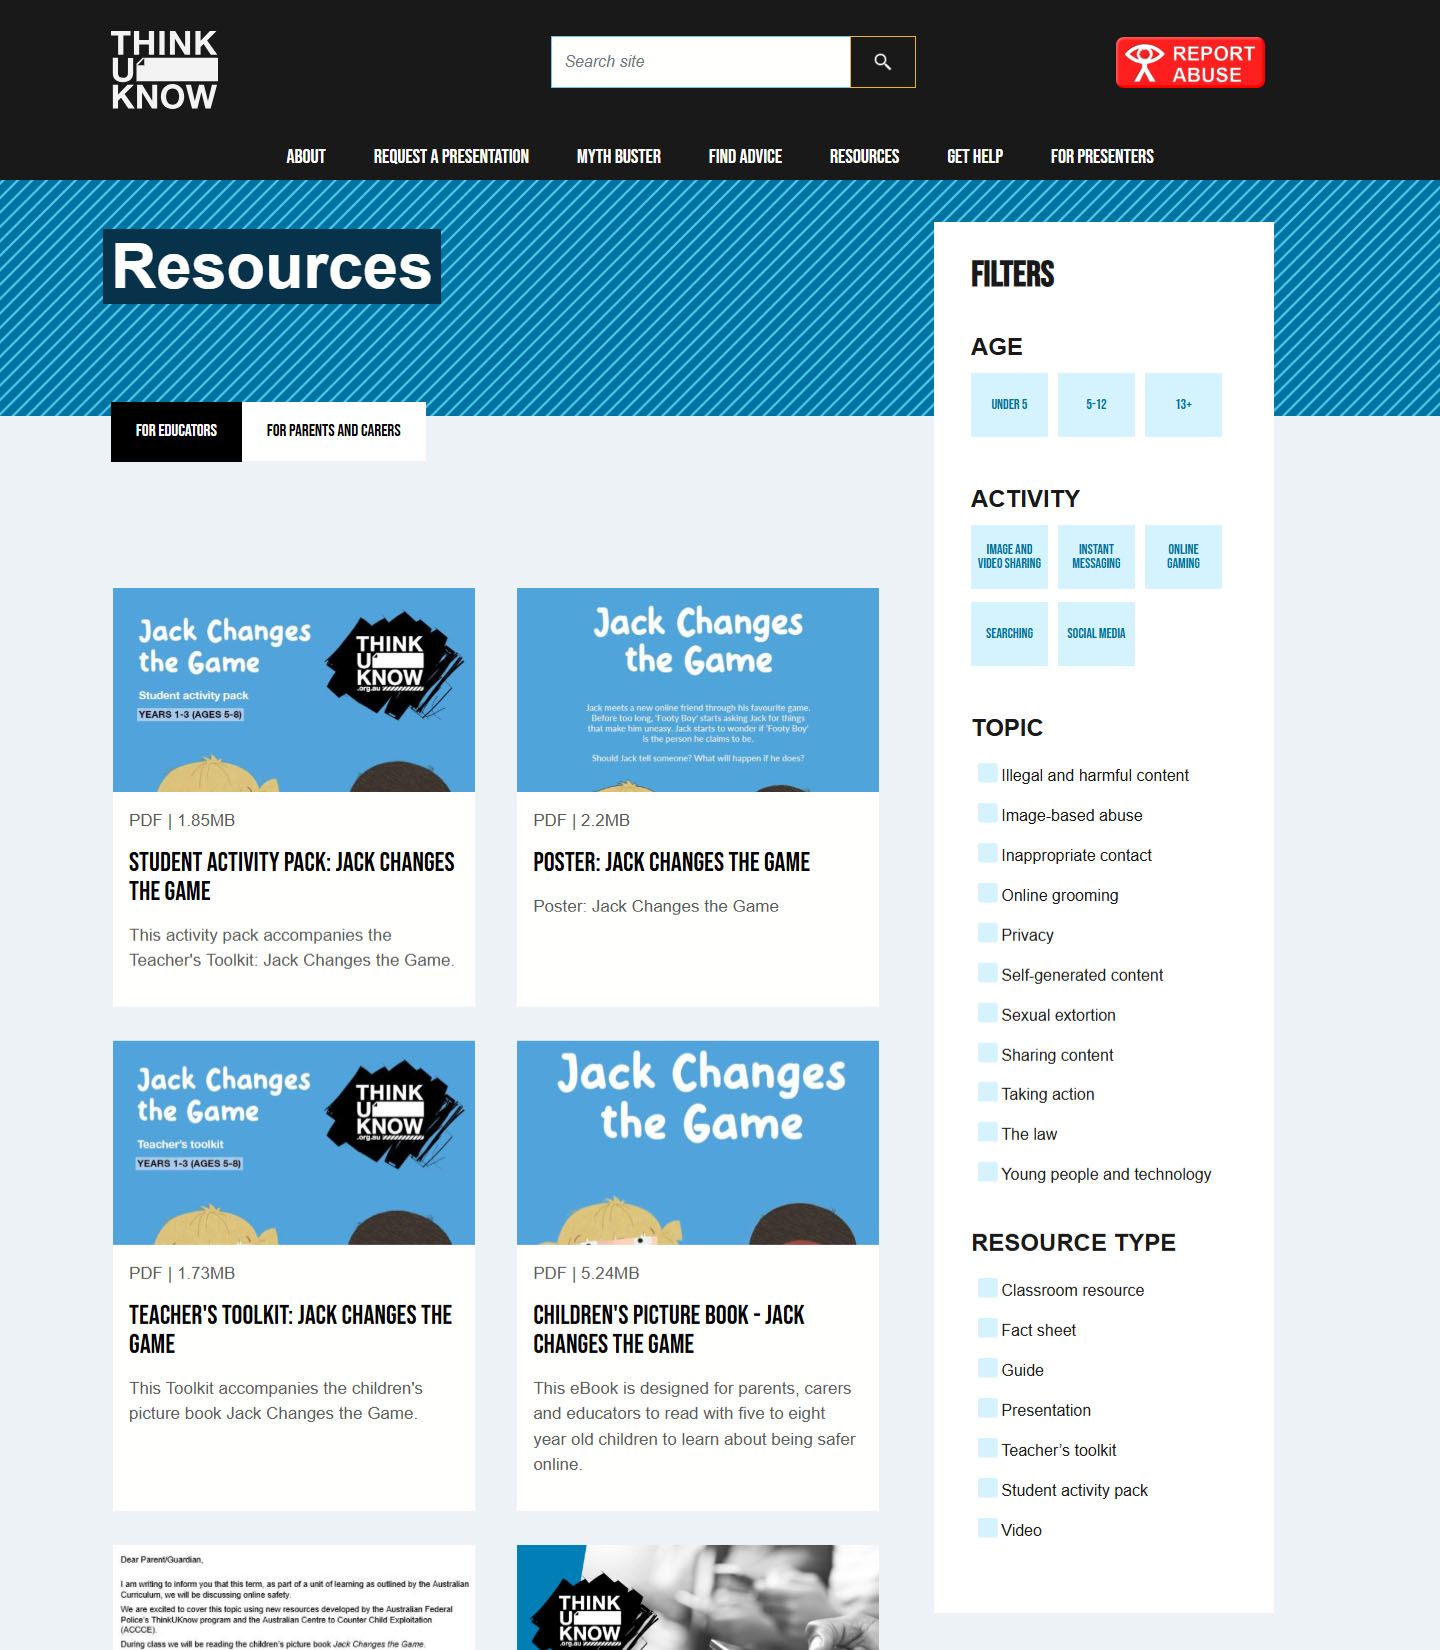The image size is (1440, 1650).
Task: Click the PDF 1.85MB file label
Action: (x=182, y=820)
